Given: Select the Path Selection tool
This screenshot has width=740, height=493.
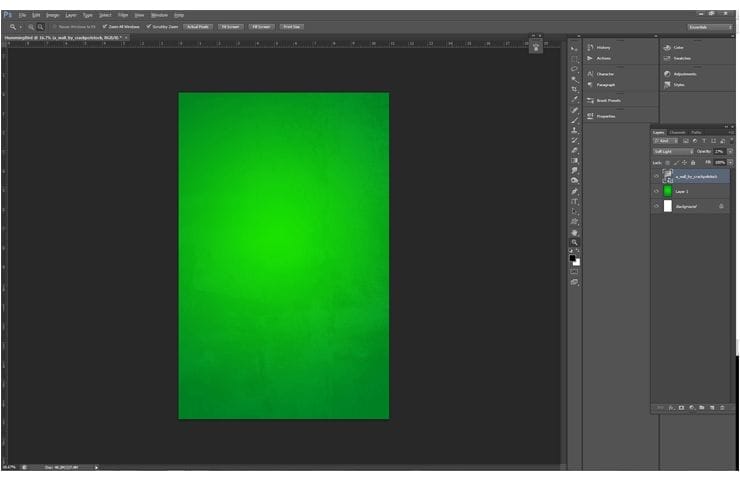Looking at the screenshot, I should (x=574, y=212).
